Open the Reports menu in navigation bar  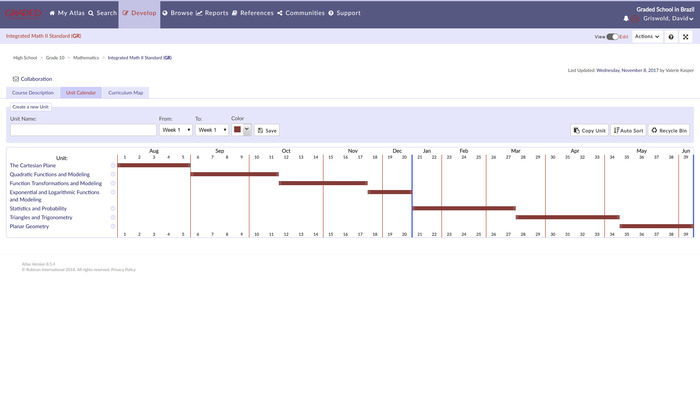point(212,13)
